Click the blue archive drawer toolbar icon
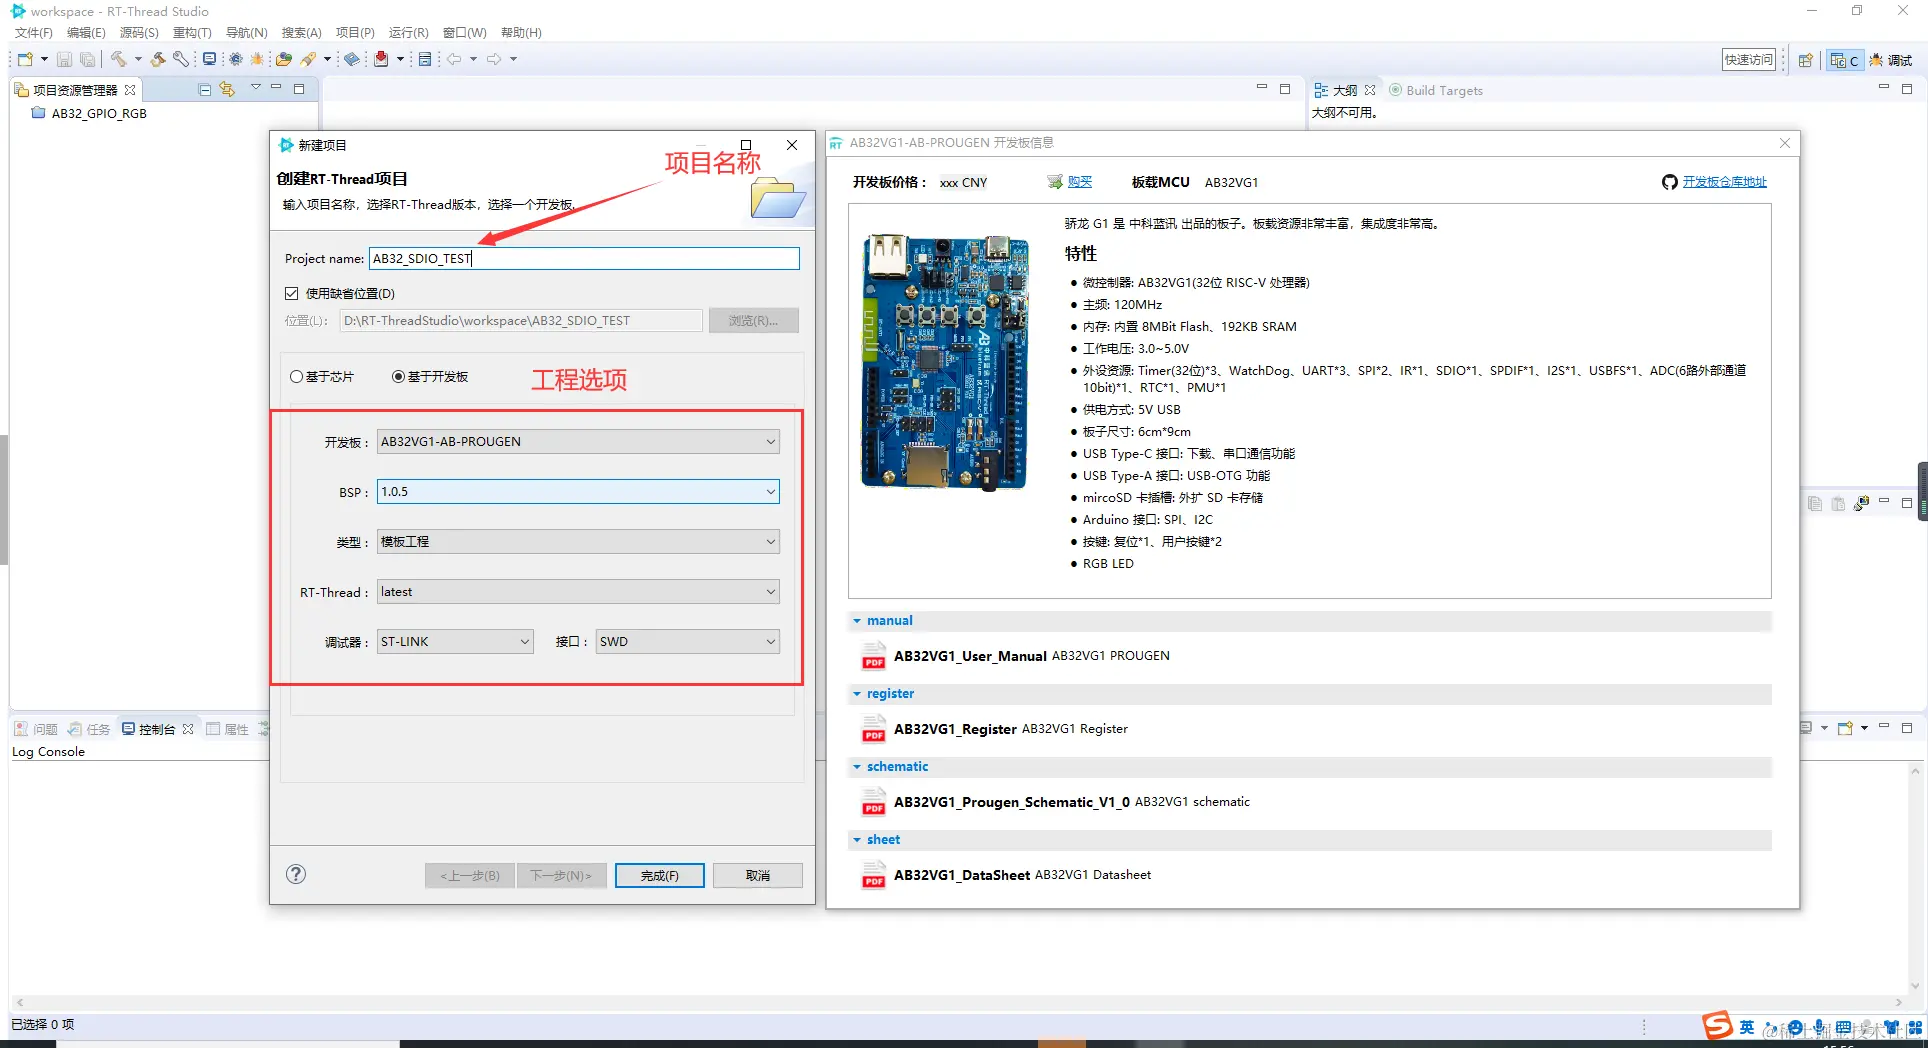Screen dimensions: 1928x1048 [425, 59]
